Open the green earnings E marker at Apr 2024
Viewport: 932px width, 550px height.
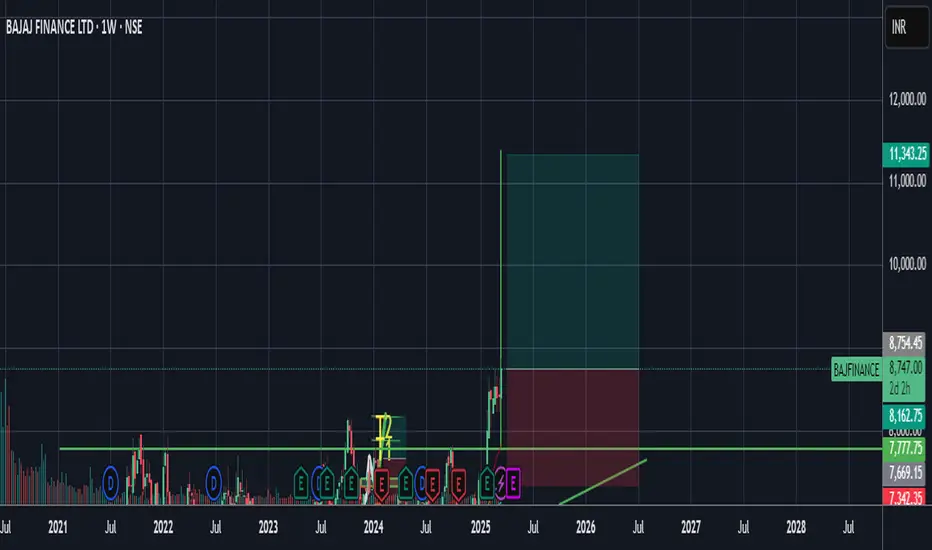point(405,483)
